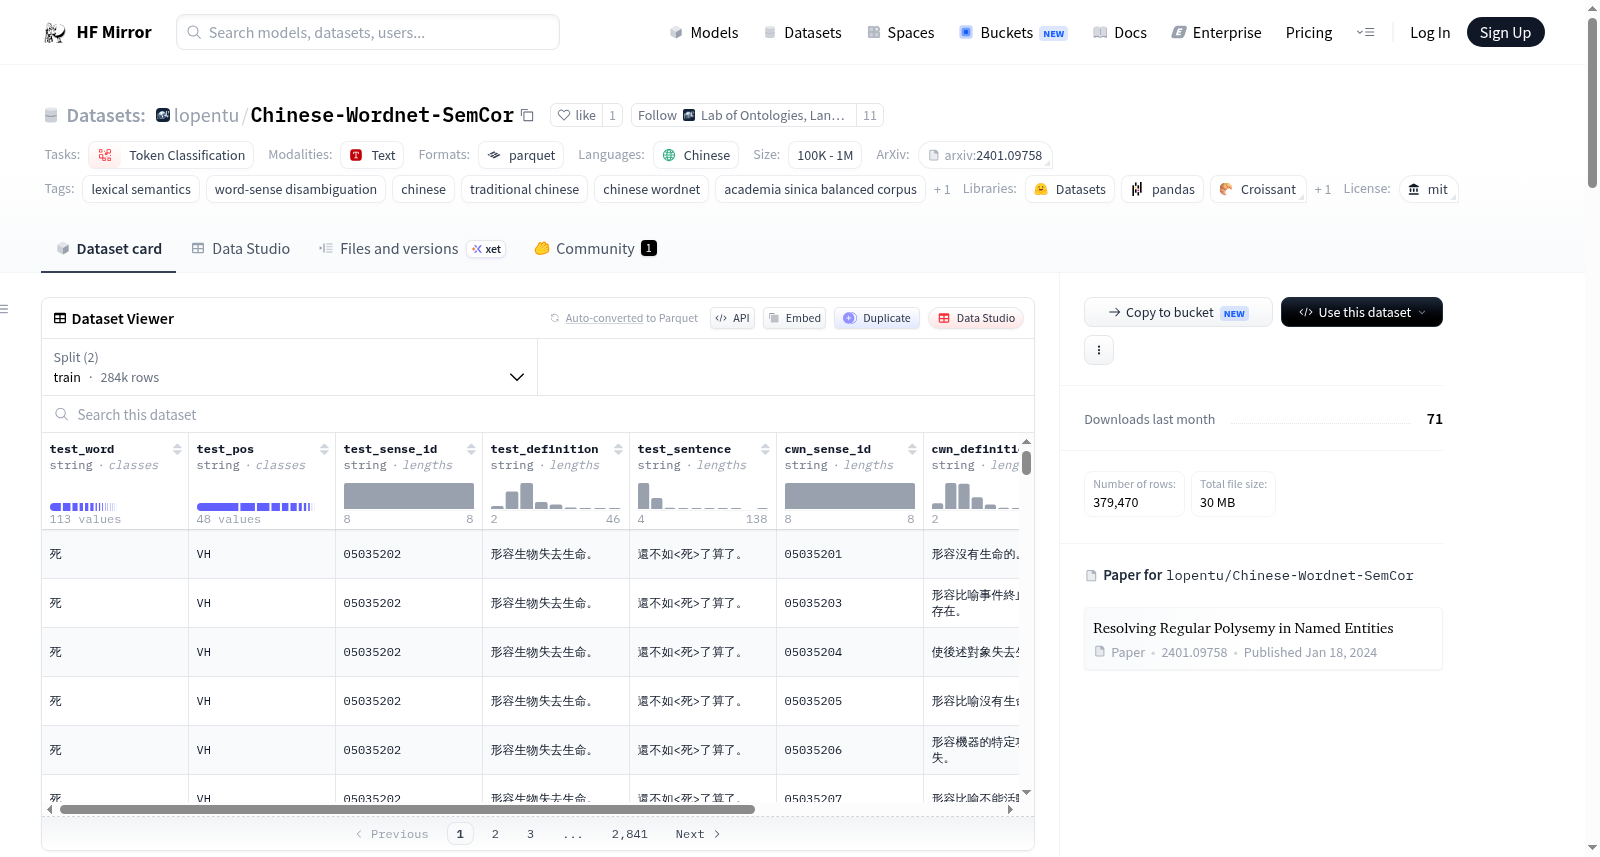Like the Chinese-Wordnet-SemCor dataset
This screenshot has width=1600, height=857.
(577, 116)
